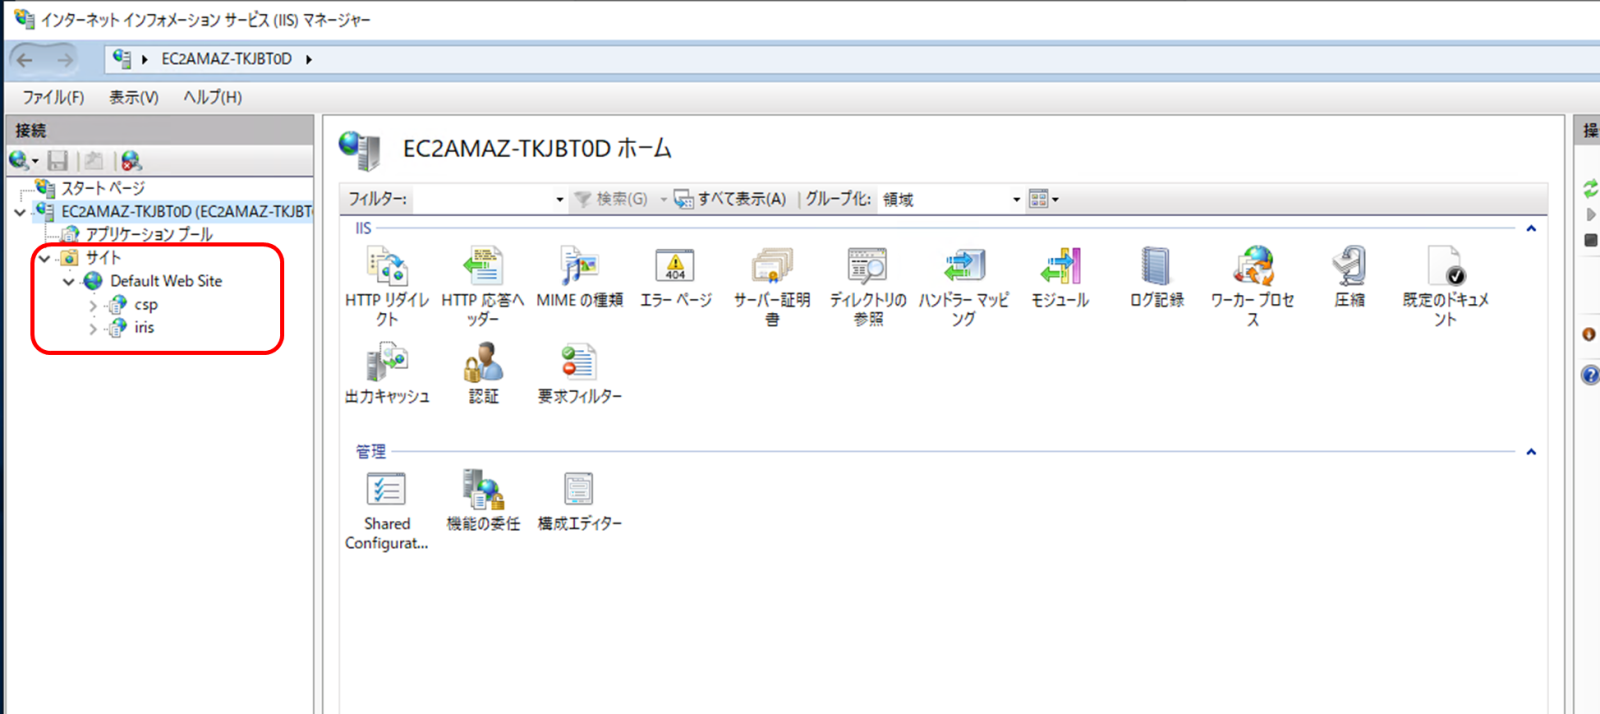Open the 圧縮 feature icon
This screenshot has width=1600, height=714.
coord(1349,269)
